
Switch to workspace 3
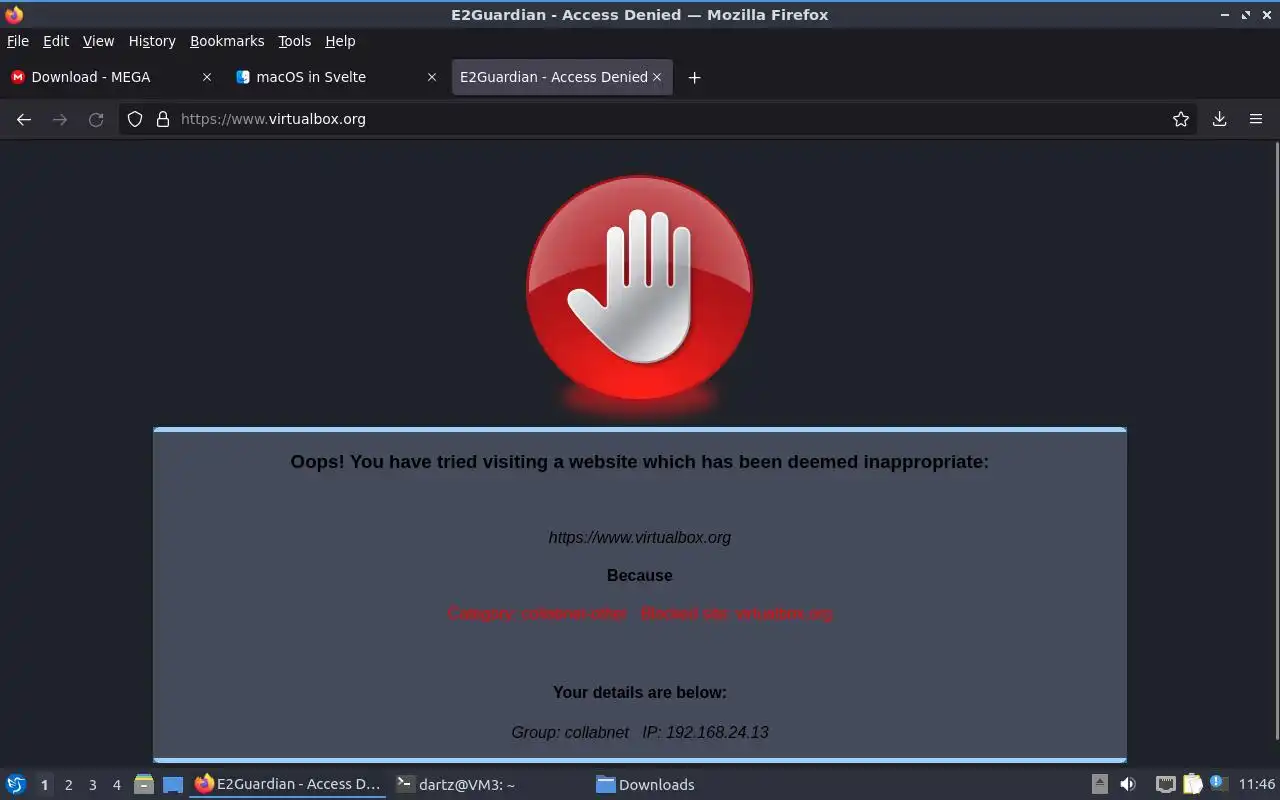coord(92,785)
